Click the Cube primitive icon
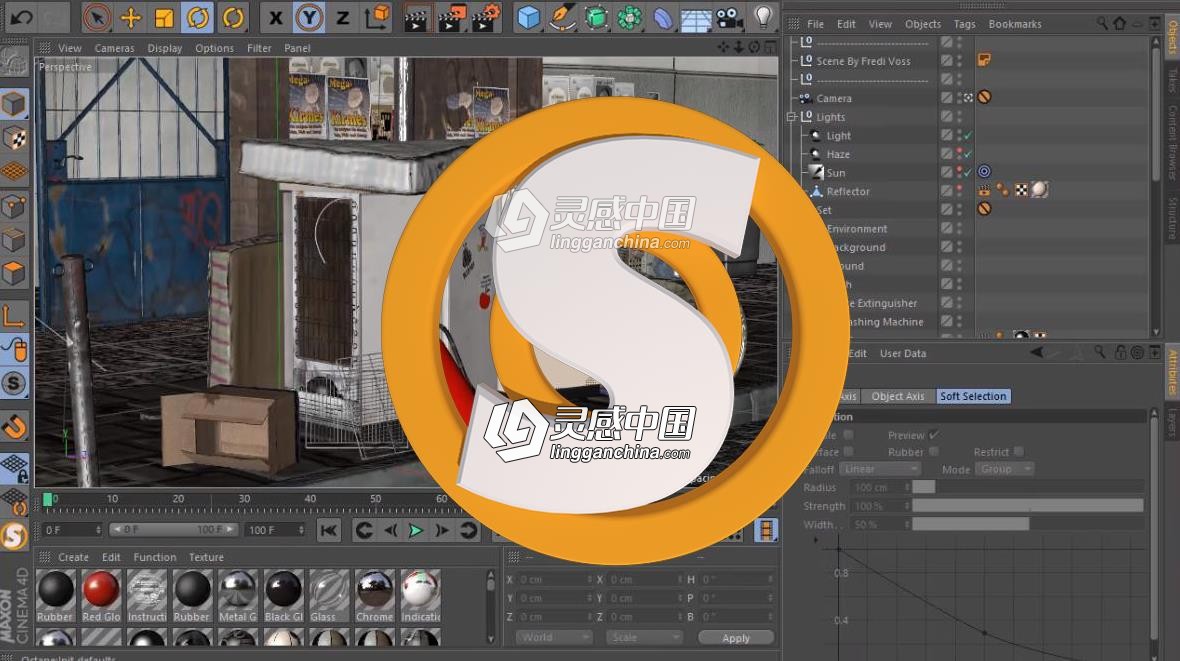 529,17
